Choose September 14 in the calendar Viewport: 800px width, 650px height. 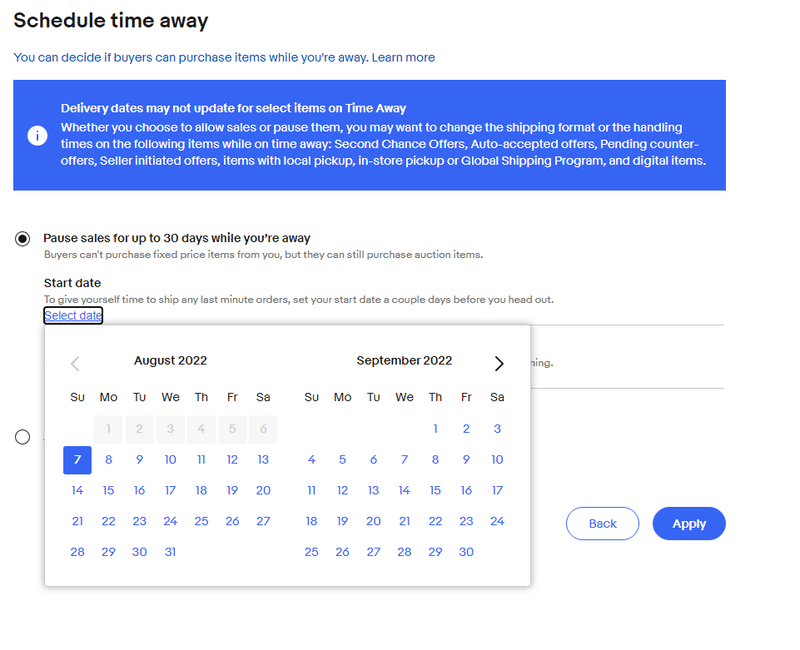coord(405,491)
